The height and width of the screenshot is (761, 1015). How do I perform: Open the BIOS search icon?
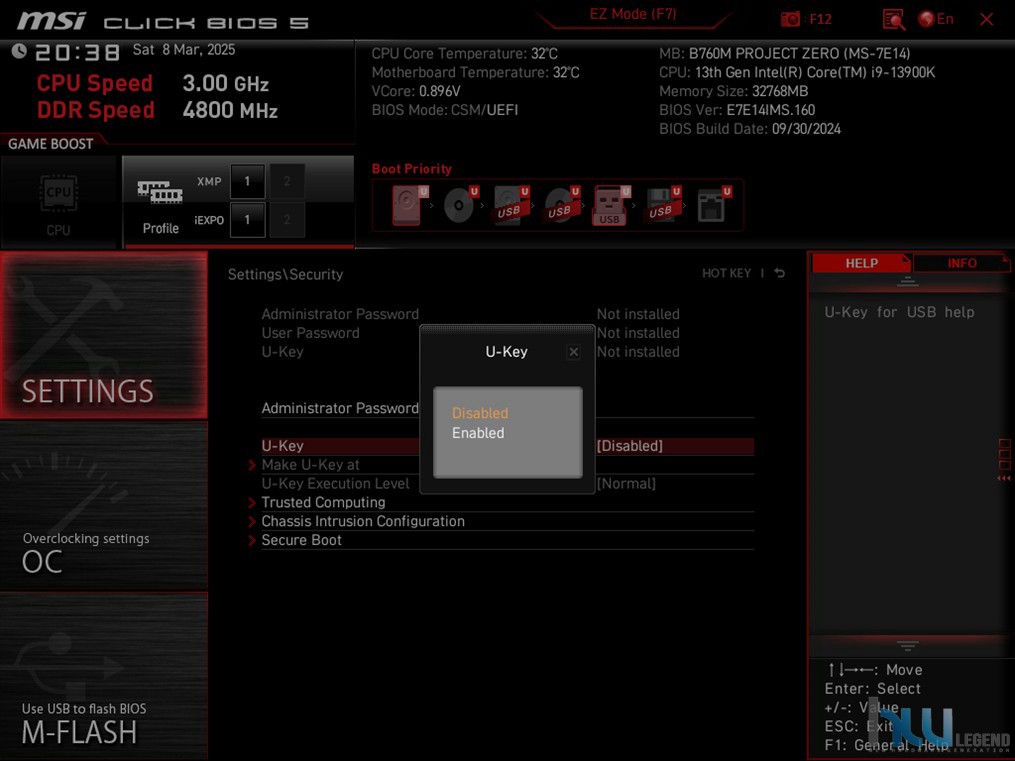tap(893, 19)
